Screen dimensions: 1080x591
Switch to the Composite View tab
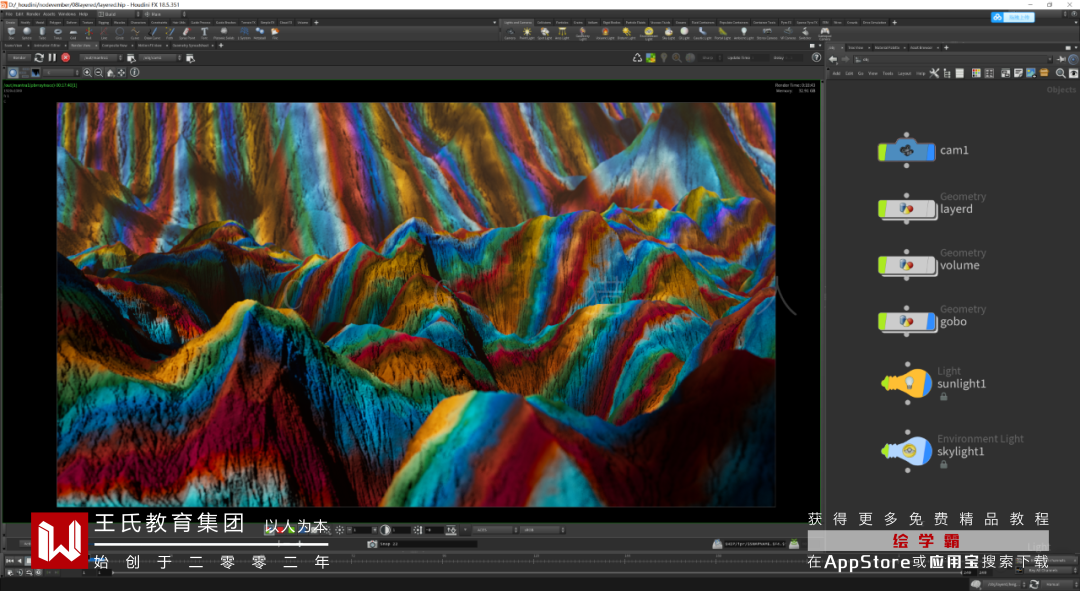tap(114, 45)
